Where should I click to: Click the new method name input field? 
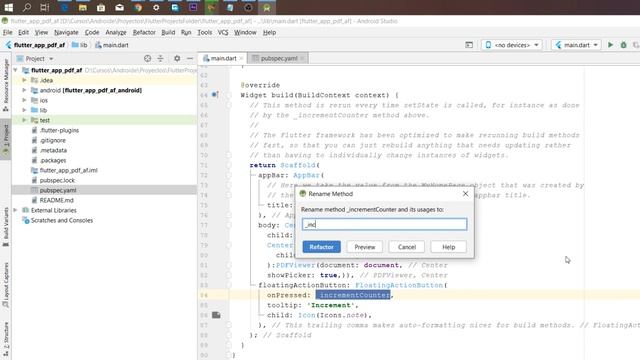384,224
